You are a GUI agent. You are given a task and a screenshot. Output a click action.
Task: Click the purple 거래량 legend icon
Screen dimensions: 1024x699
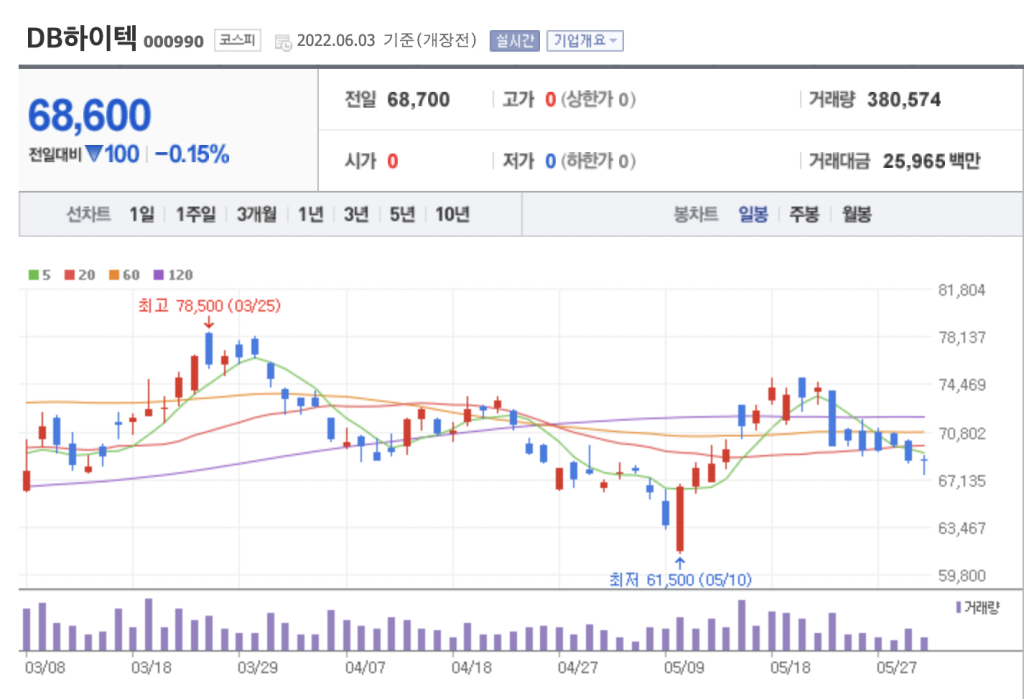pyautogui.click(x=959, y=607)
